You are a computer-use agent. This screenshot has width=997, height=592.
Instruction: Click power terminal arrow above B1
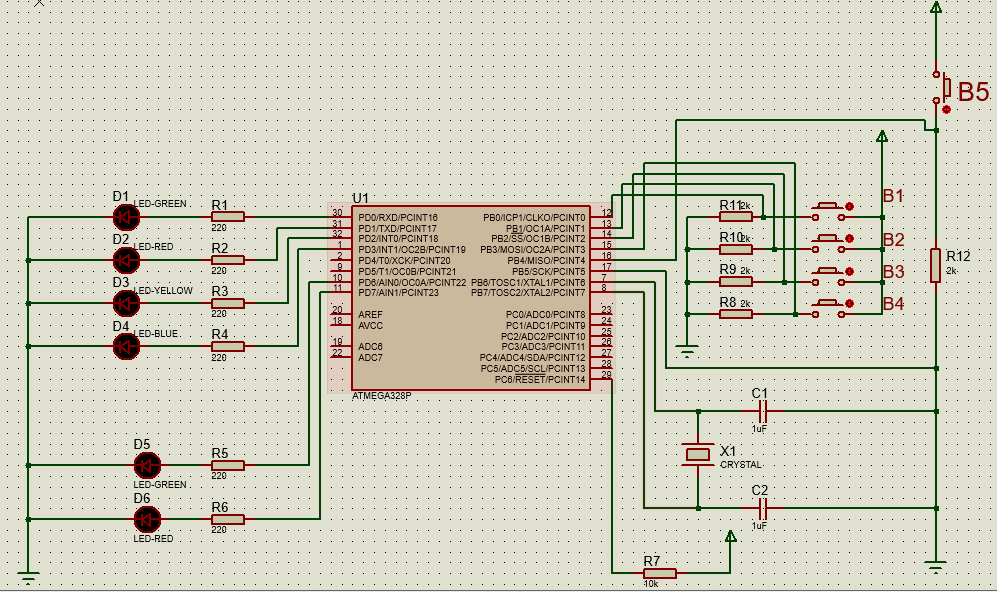pos(882,136)
